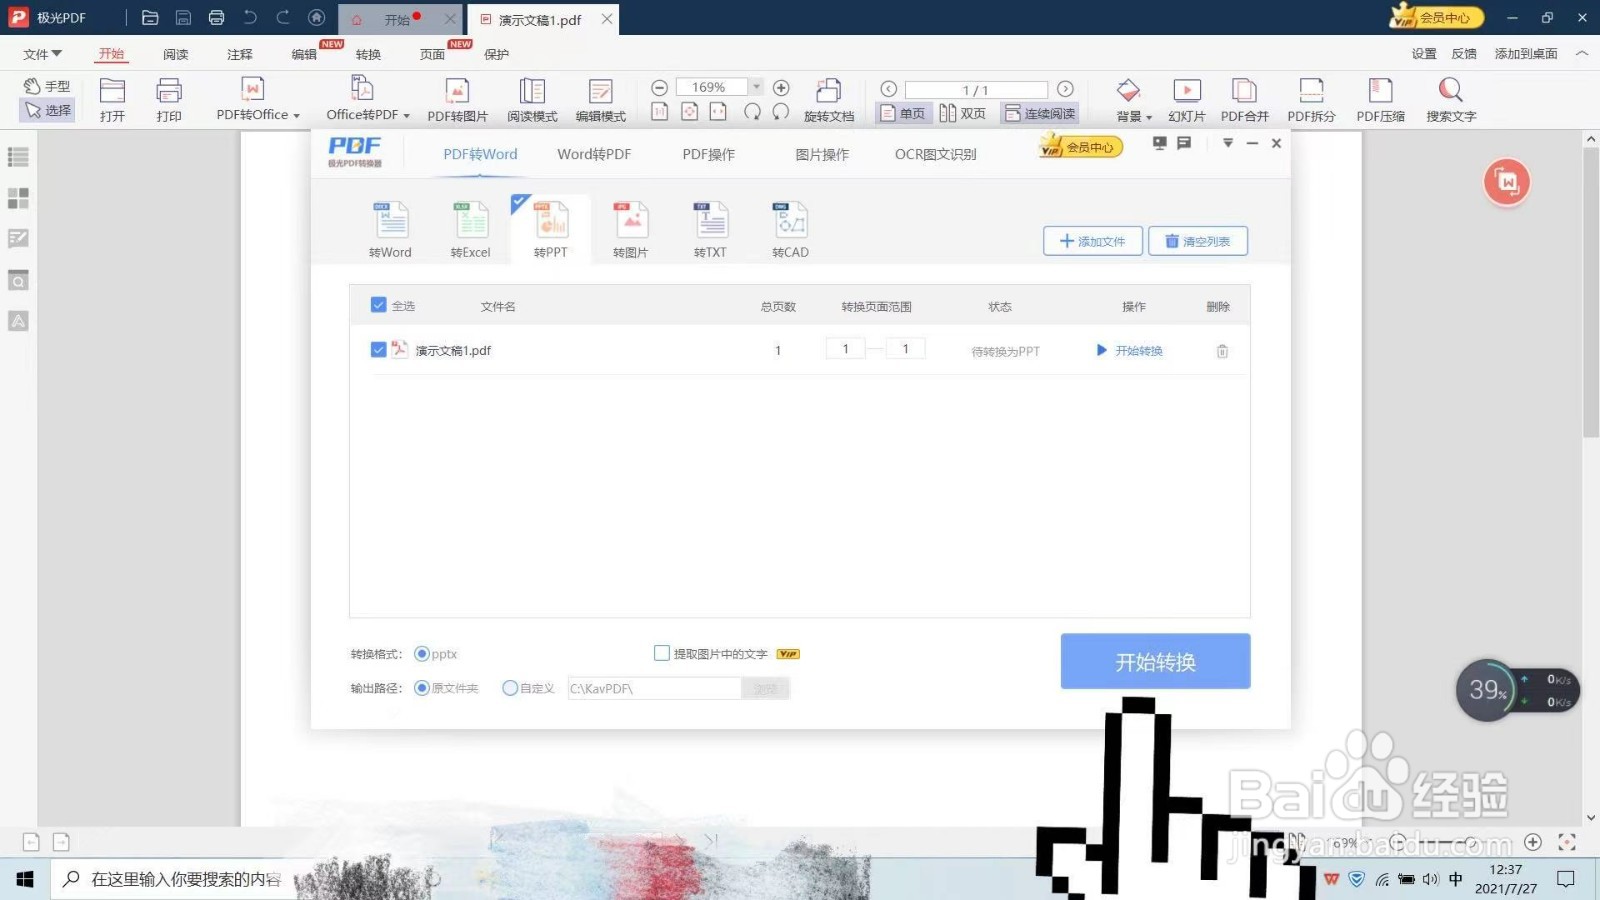Open the 转换 ribbon menu
This screenshot has width=1600, height=900.
368,54
